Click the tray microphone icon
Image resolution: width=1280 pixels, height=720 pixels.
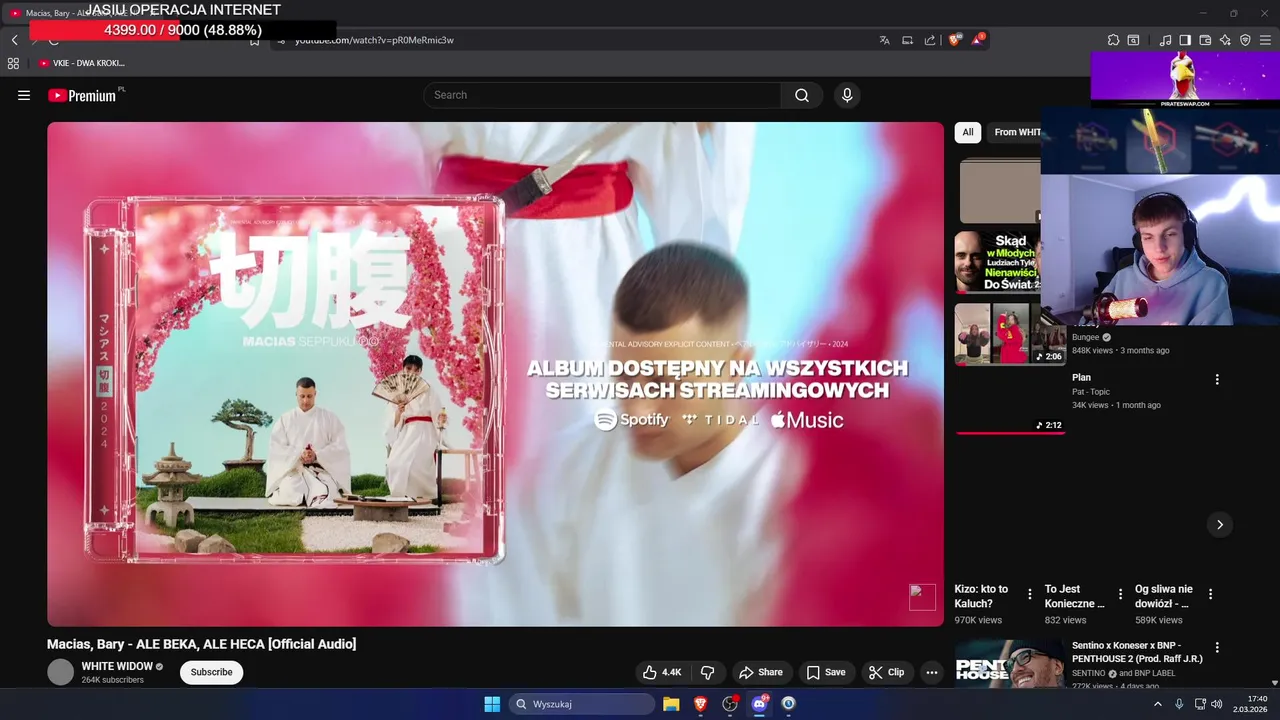pos(1179,704)
